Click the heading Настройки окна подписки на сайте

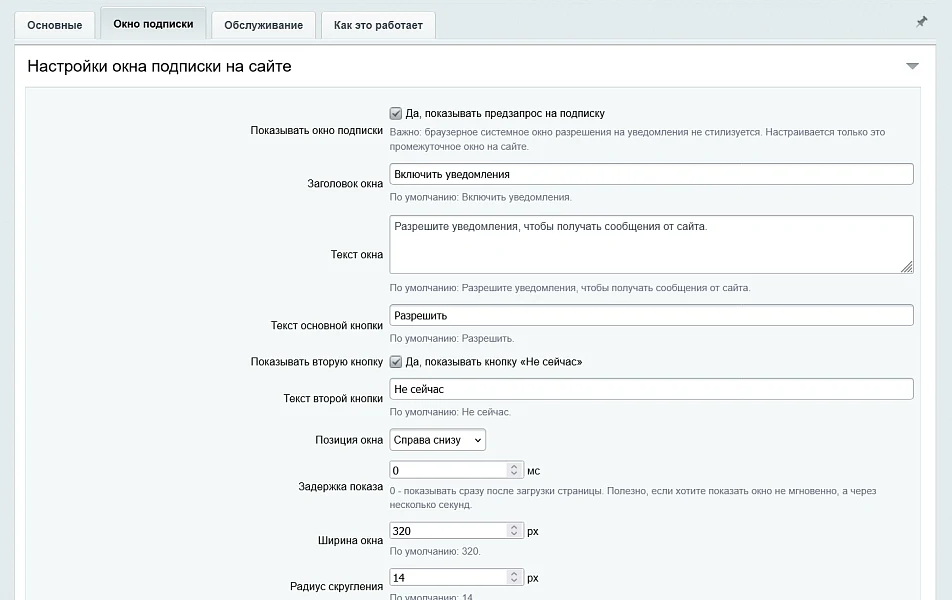point(159,66)
